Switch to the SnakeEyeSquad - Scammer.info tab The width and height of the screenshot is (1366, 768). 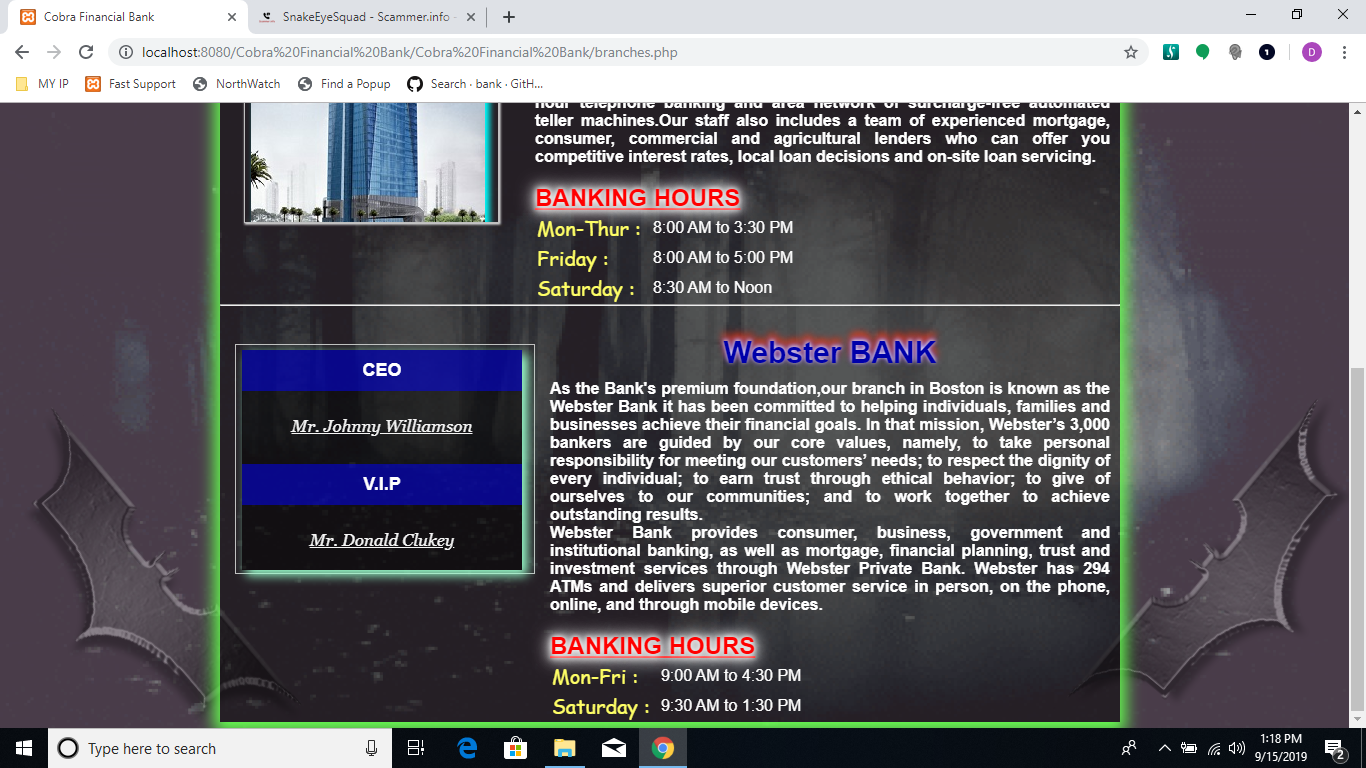367,17
